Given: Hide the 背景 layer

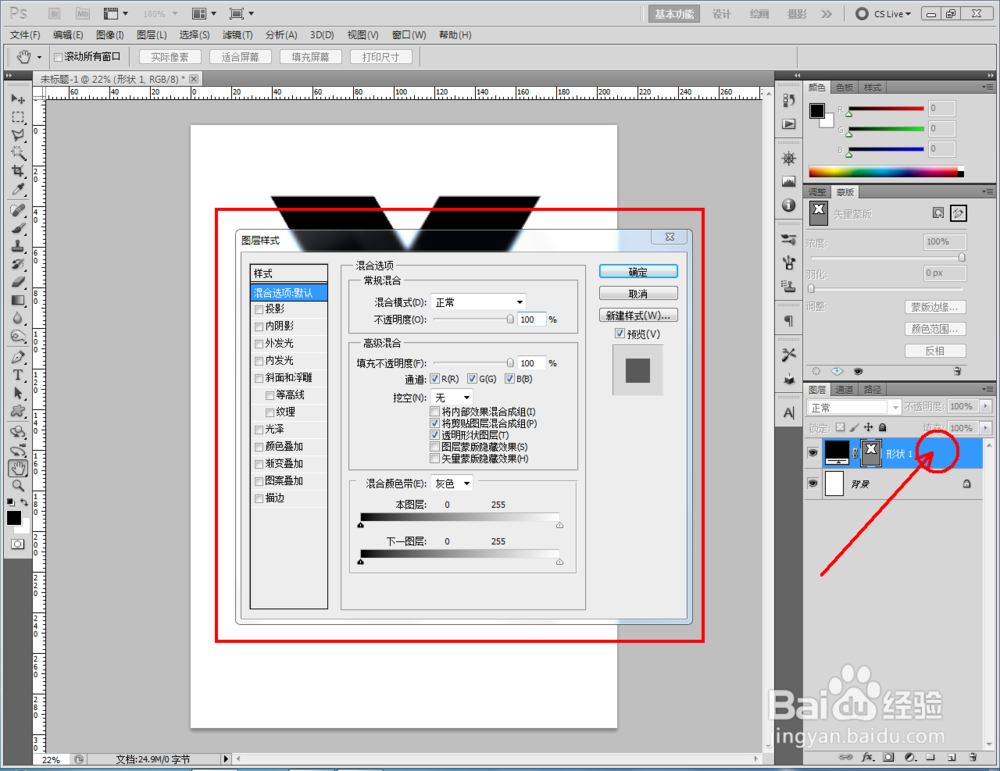Looking at the screenshot, I should 812,483.
